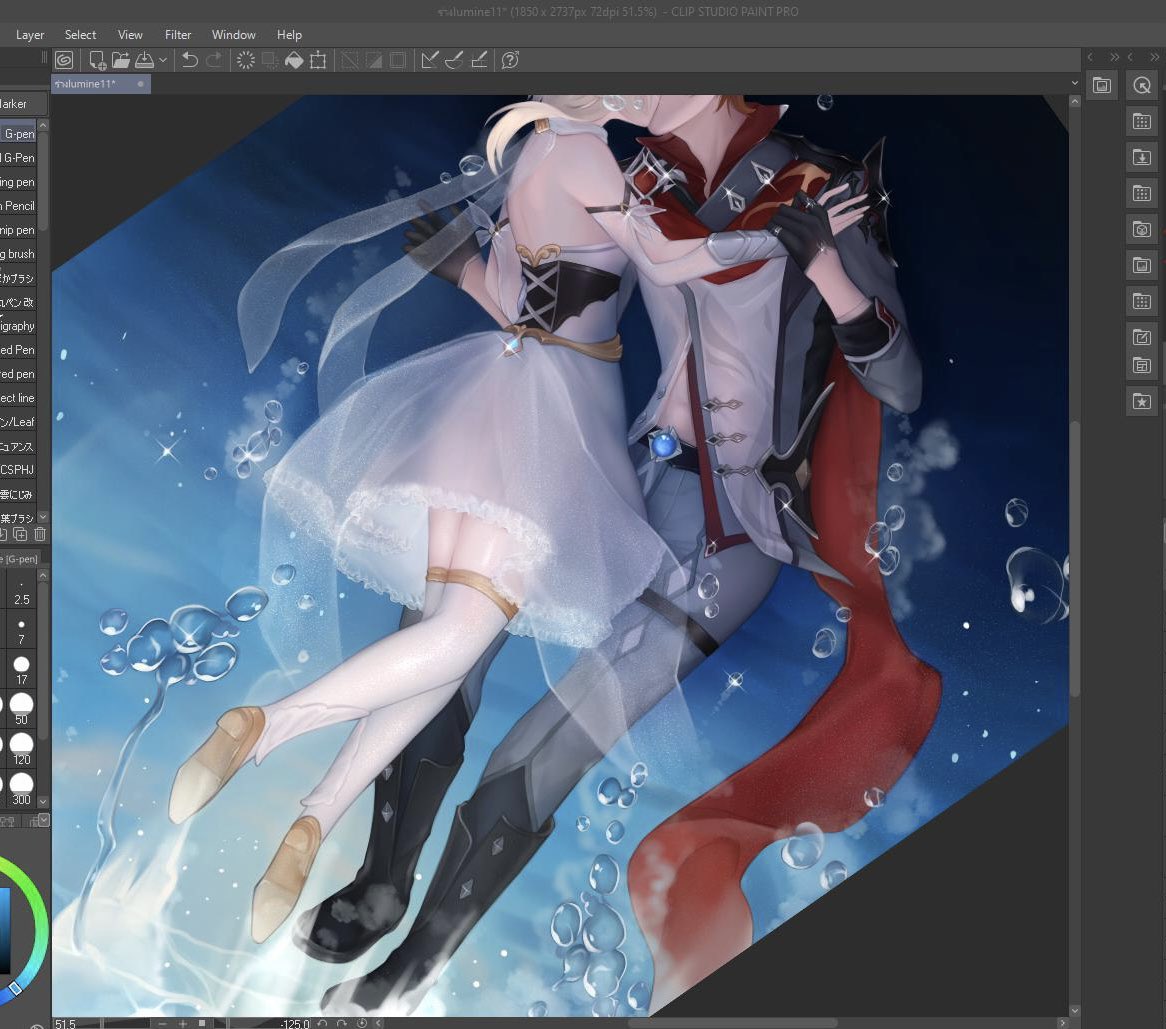Click the Scale/Rotate transform icon
Viewport: 1166px width, 1029px height.
click(x=318, y=60)
